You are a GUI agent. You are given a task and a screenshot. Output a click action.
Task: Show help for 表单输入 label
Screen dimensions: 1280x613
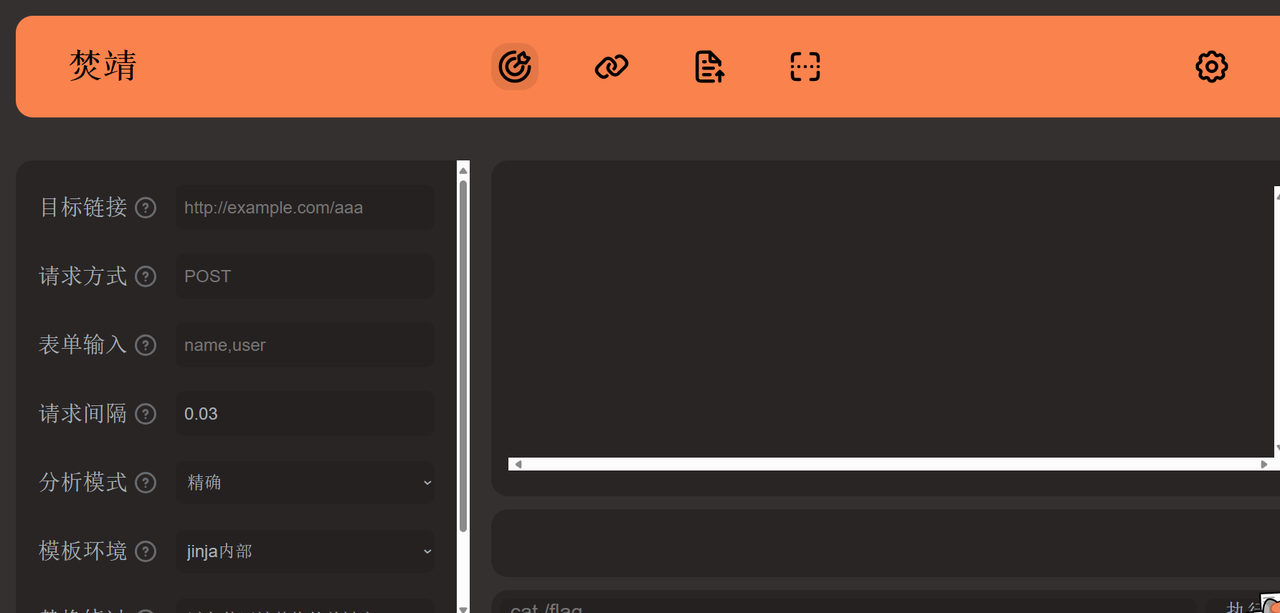[146, 345]
